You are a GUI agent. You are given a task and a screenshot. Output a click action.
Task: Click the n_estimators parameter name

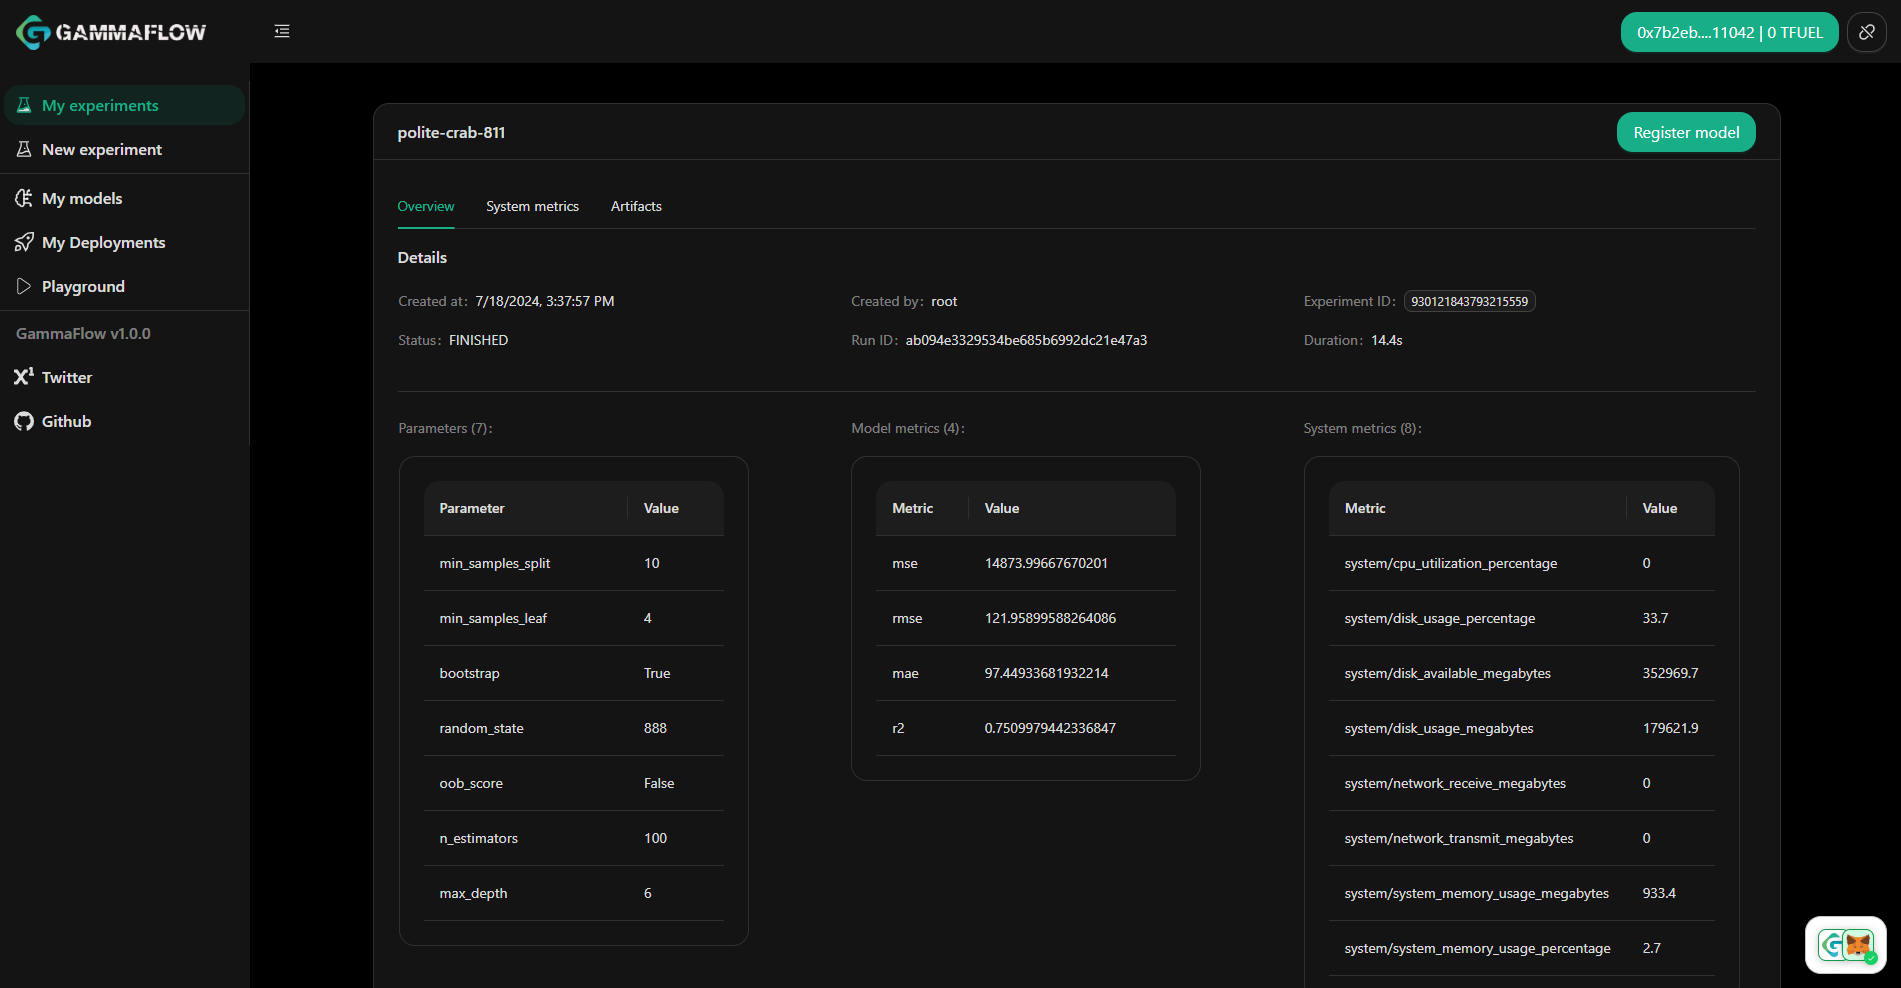tap(478, 838)
